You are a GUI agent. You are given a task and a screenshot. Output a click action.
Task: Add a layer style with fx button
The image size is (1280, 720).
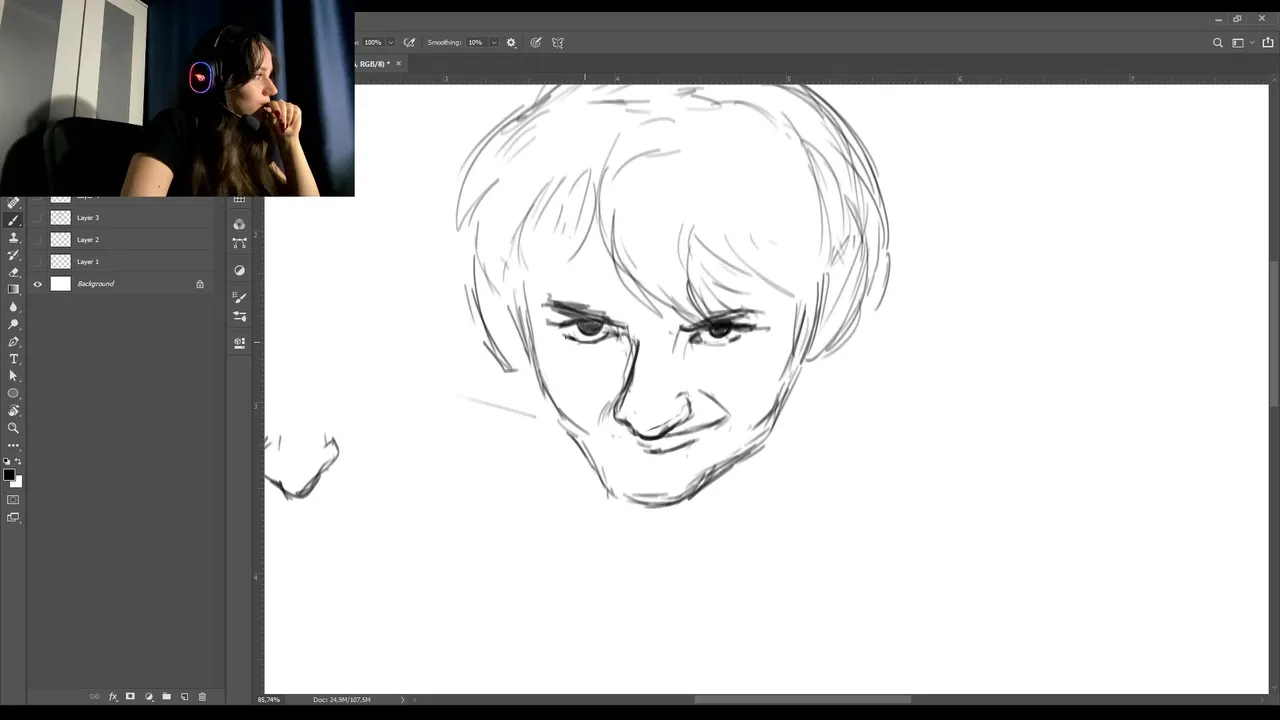pyautogui.click(x=113, y=696)
